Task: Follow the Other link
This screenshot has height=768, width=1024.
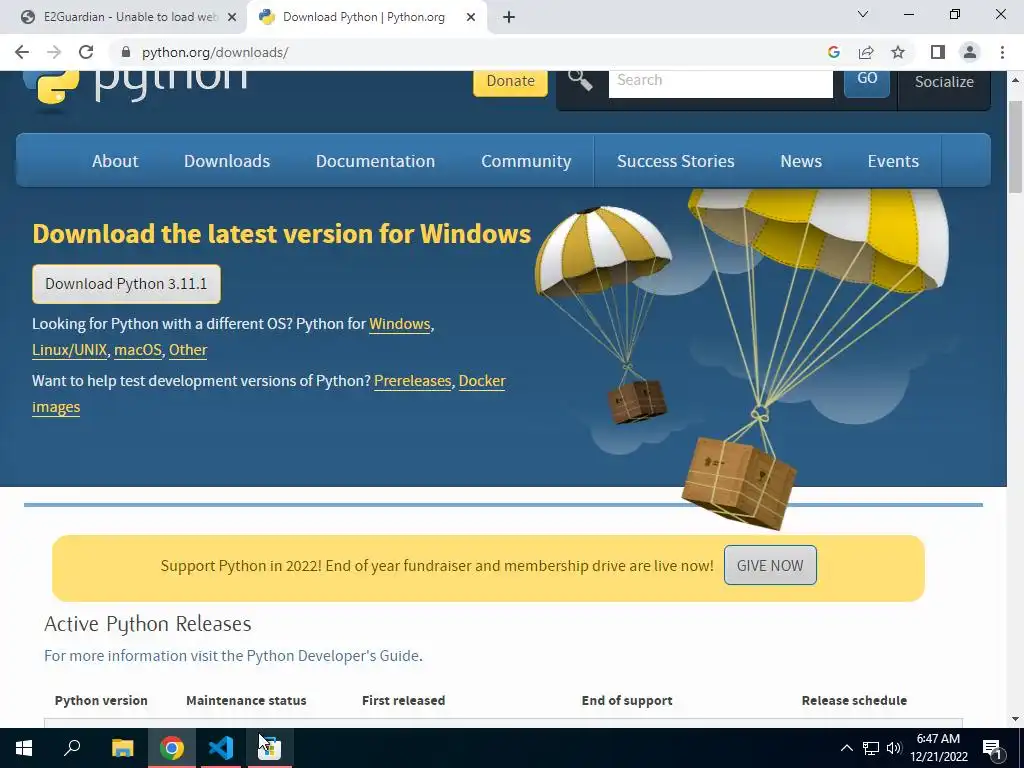Action: [x=188, y=350]
